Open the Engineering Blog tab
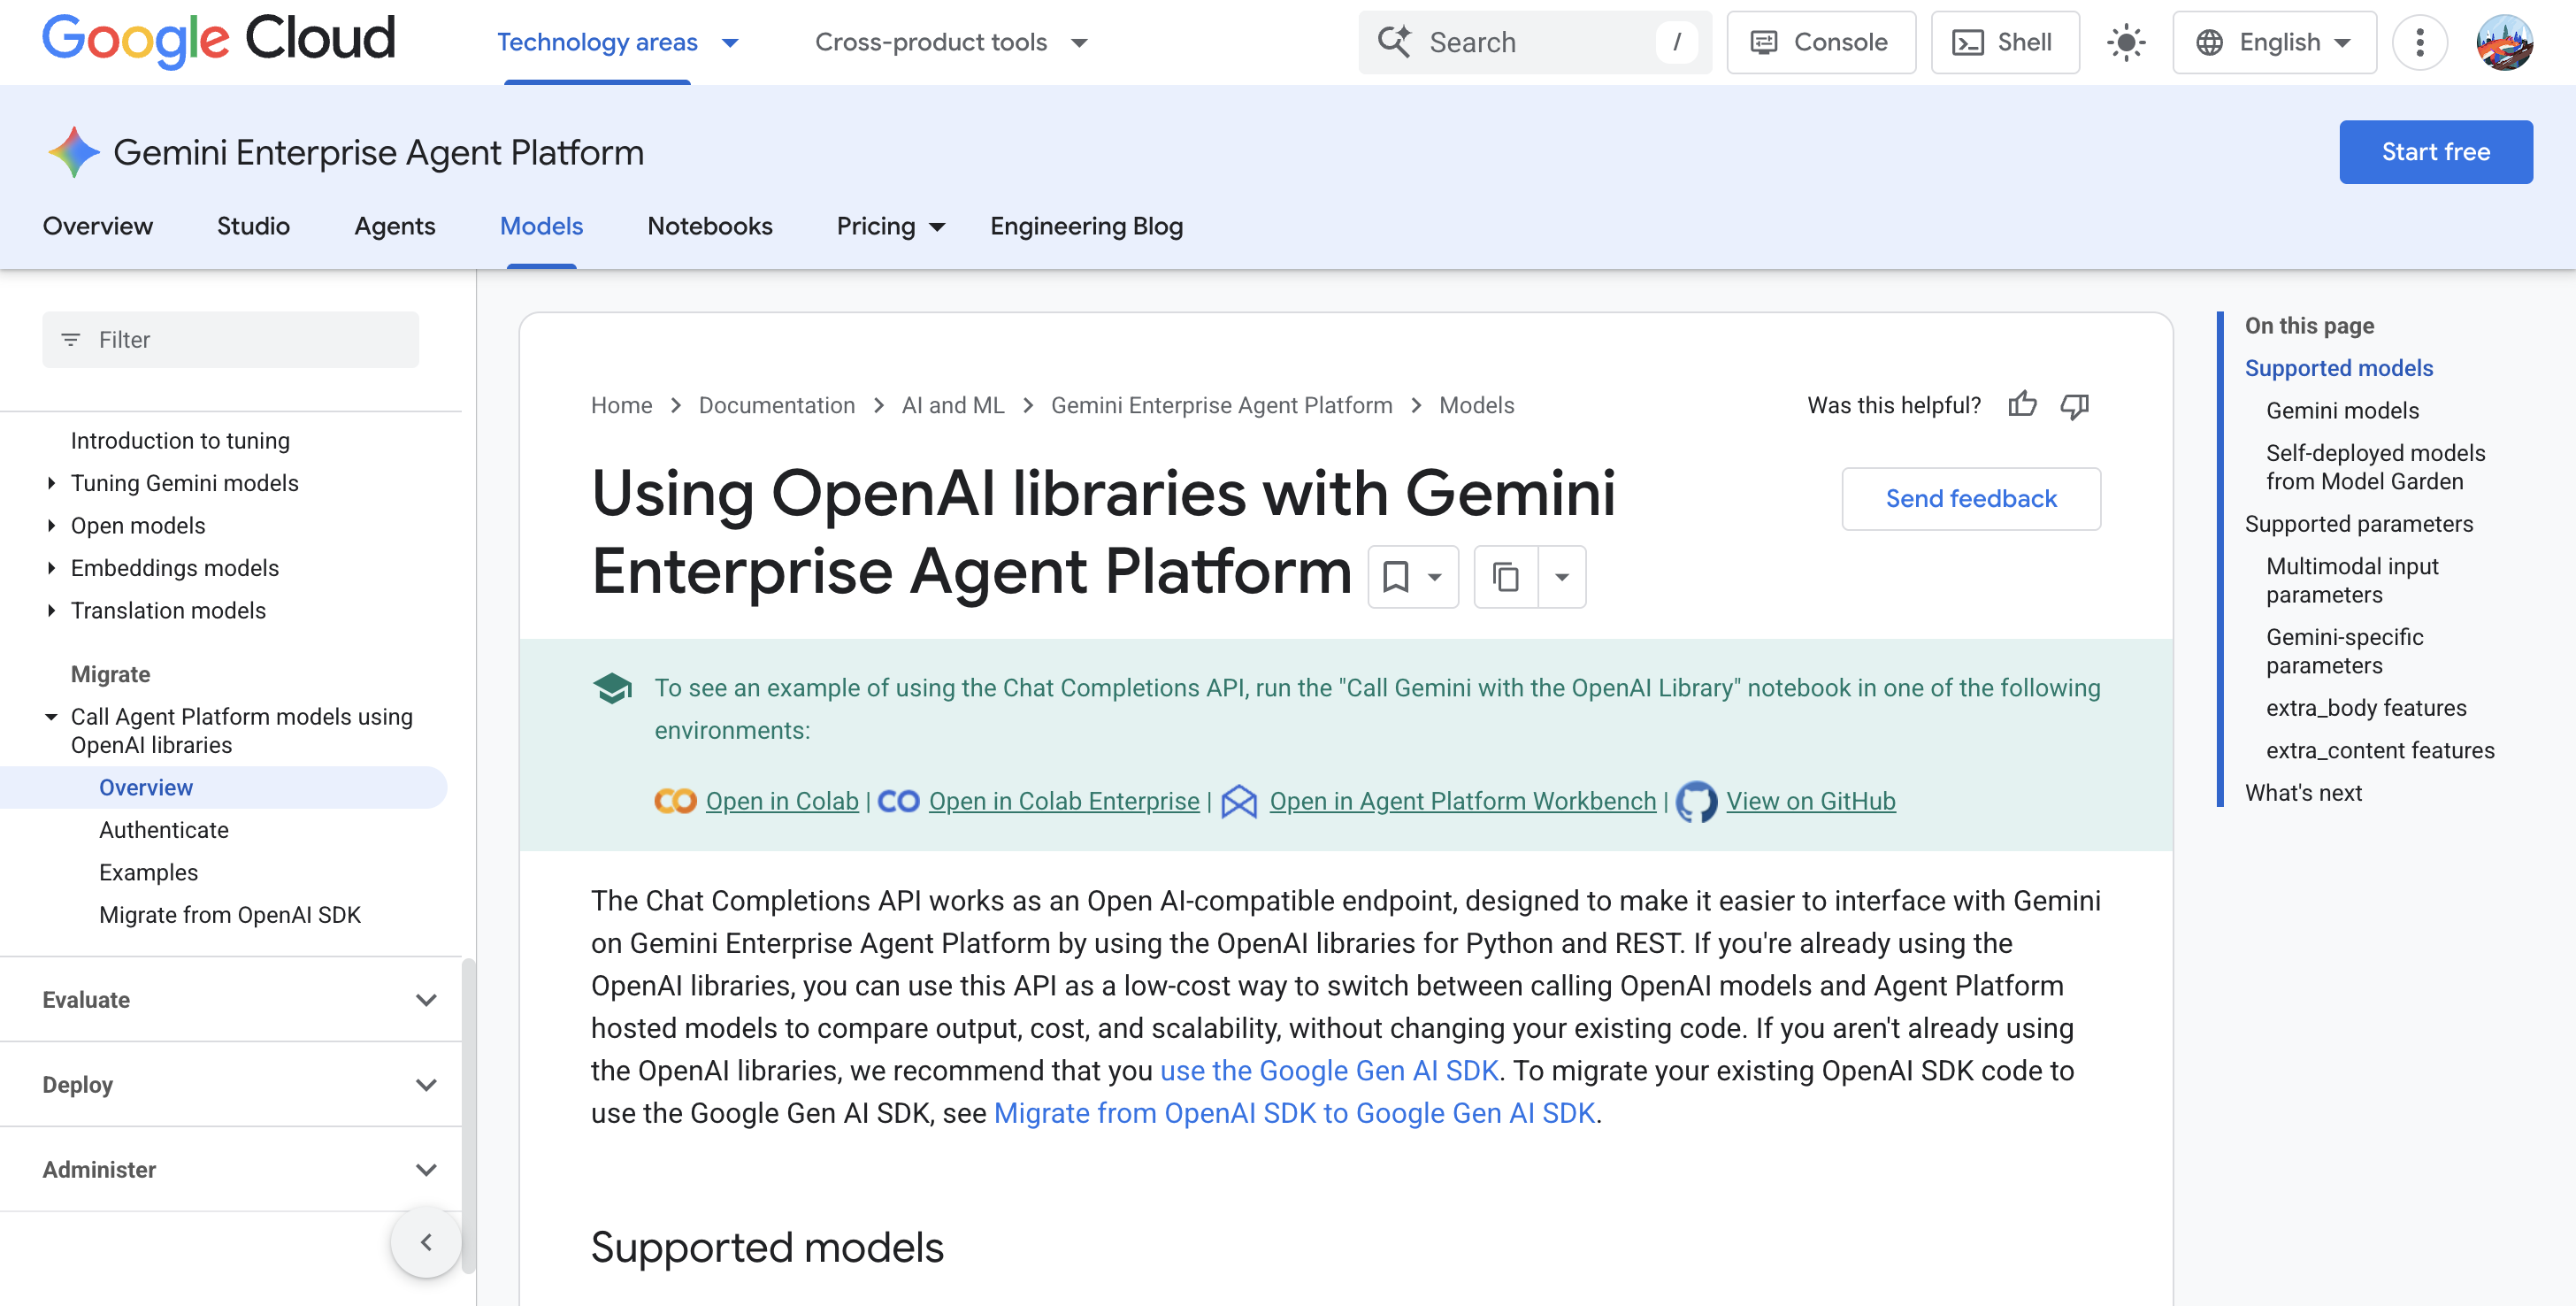Screen dimensions: 2576x1306 coord(1086,226)
